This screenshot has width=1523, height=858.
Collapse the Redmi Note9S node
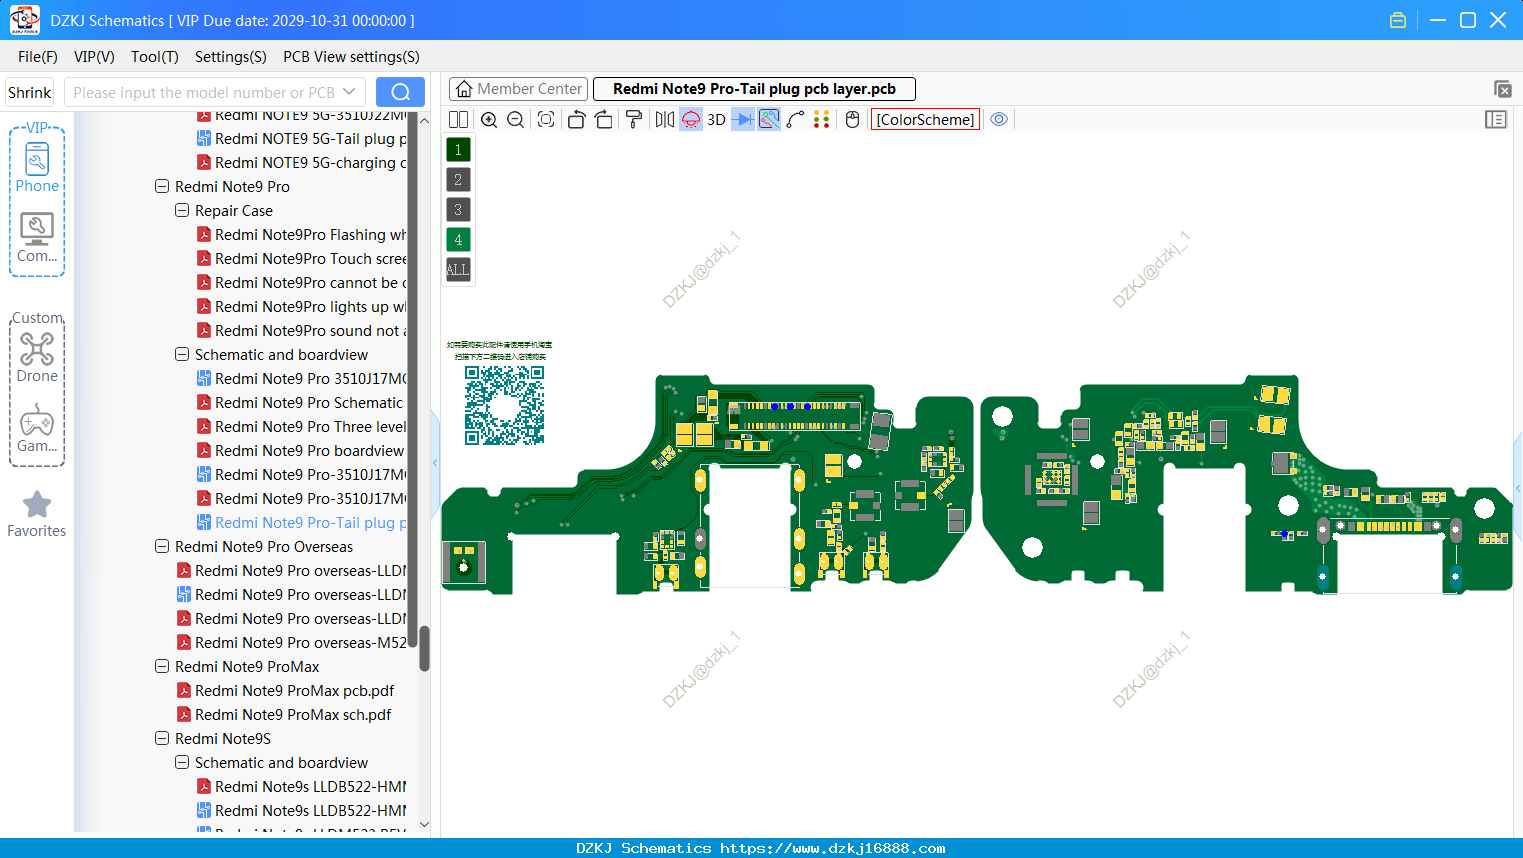click(162, 739)
